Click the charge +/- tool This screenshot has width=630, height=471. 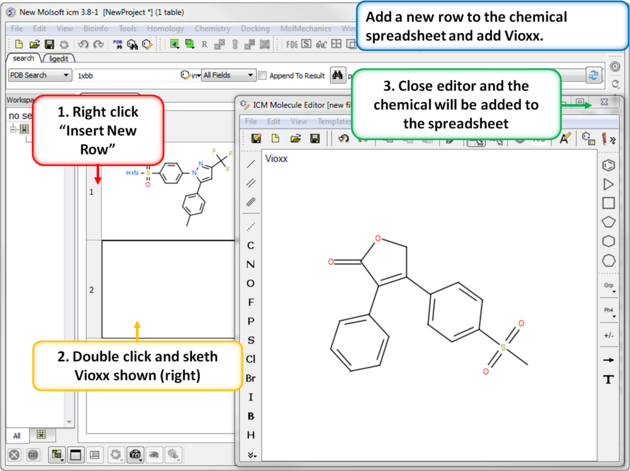608,336
